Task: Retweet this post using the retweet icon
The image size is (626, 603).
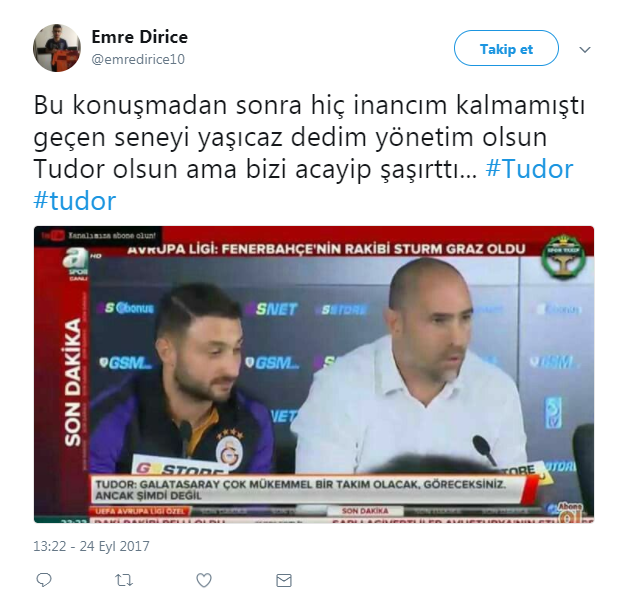Action: coord(124,580)
